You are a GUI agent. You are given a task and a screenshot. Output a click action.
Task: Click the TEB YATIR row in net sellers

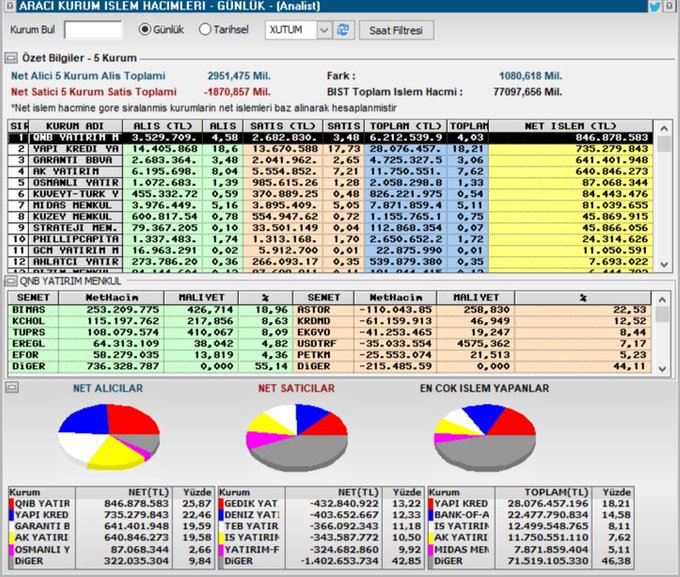[320, 526]
